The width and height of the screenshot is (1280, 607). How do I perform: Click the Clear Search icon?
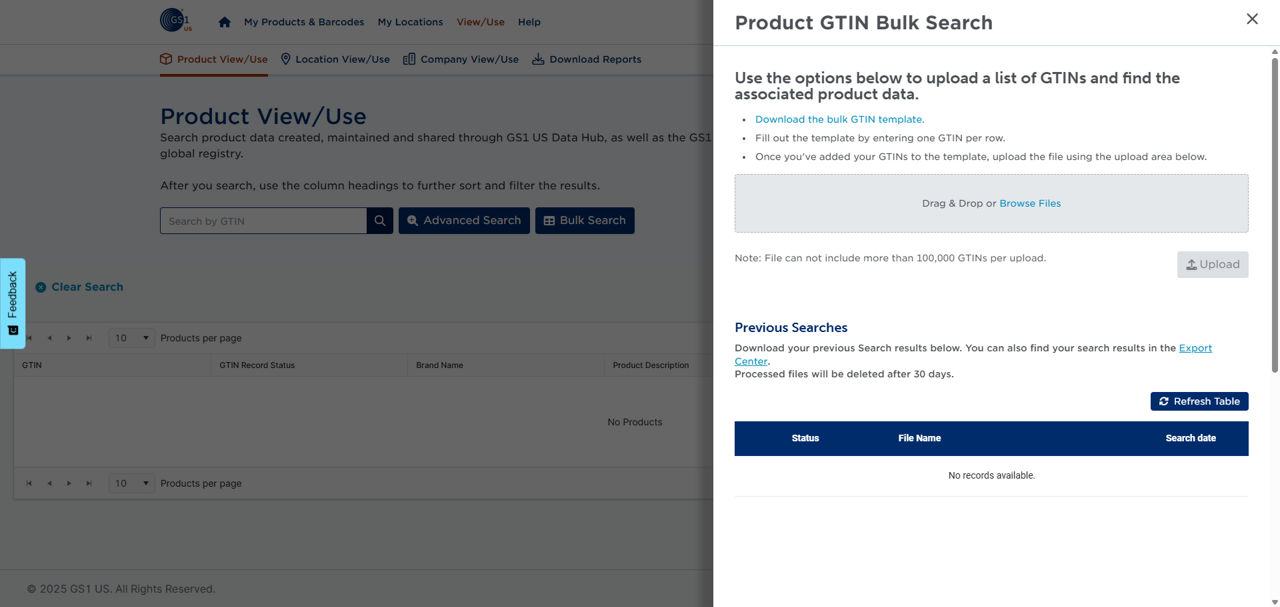(41, 287)
